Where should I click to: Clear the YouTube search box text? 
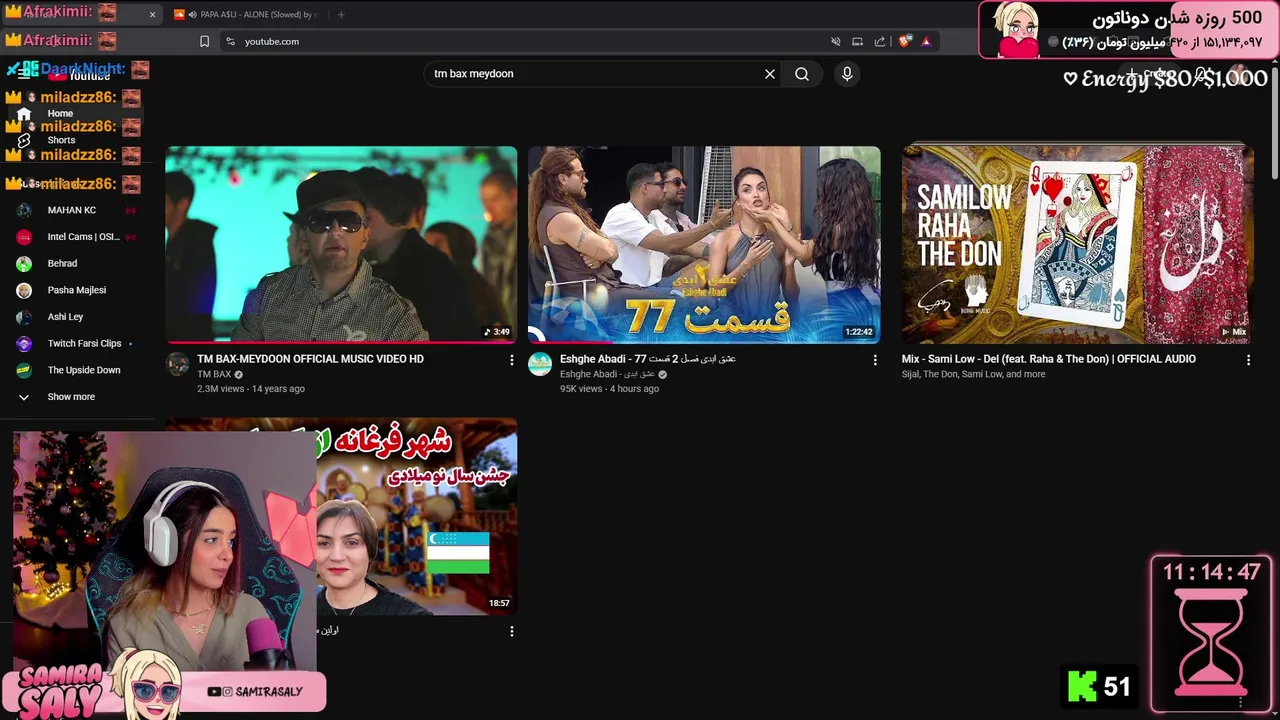[770, 74]
